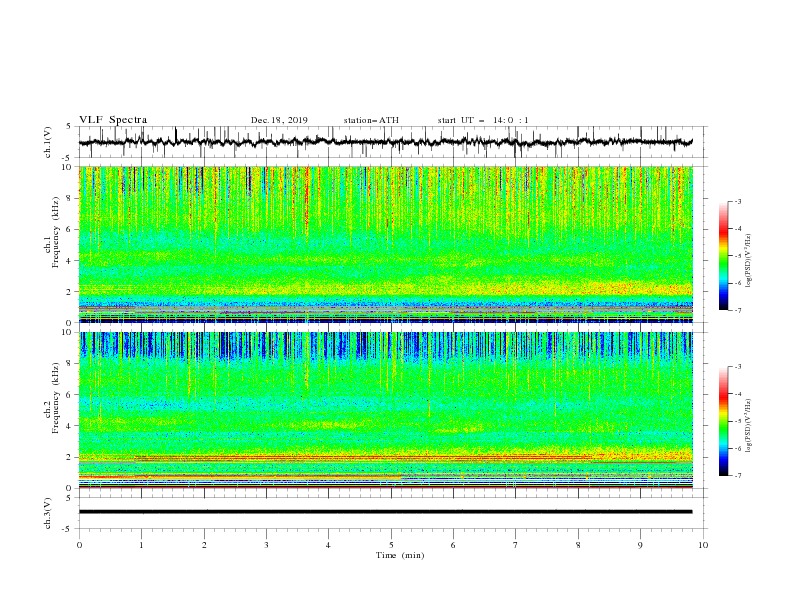792x612 pixels.
Task: Click the "VLF Spectra" title text
Action: click(x=113, y=120)
